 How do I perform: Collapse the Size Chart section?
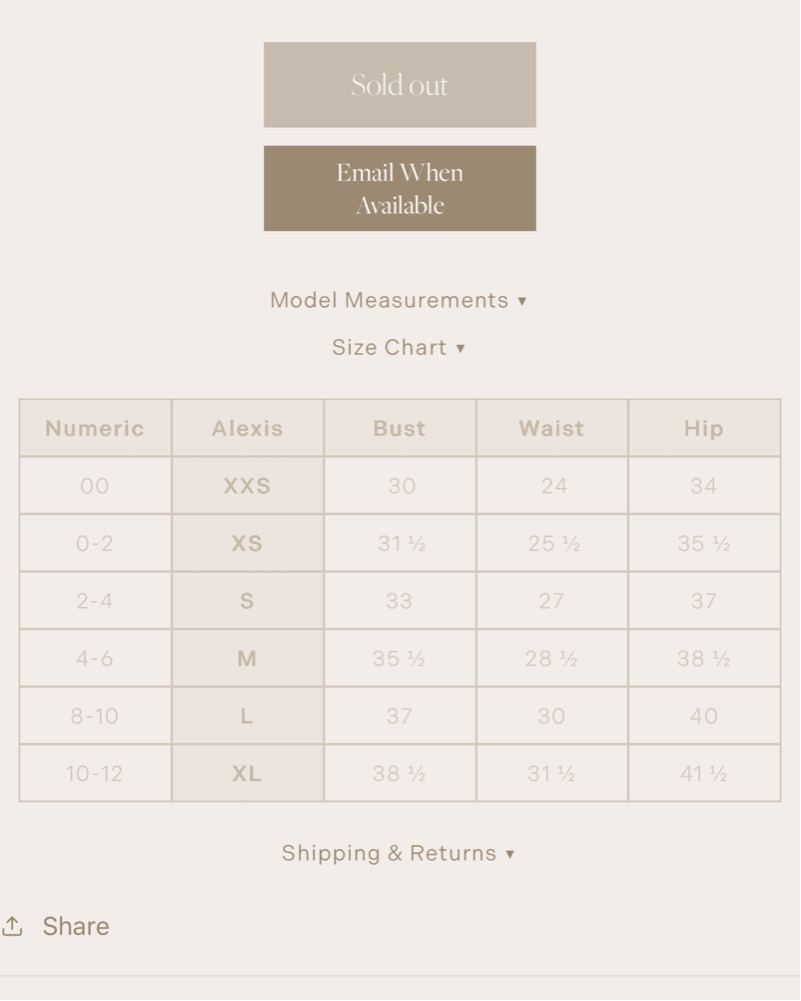(398, 347)
